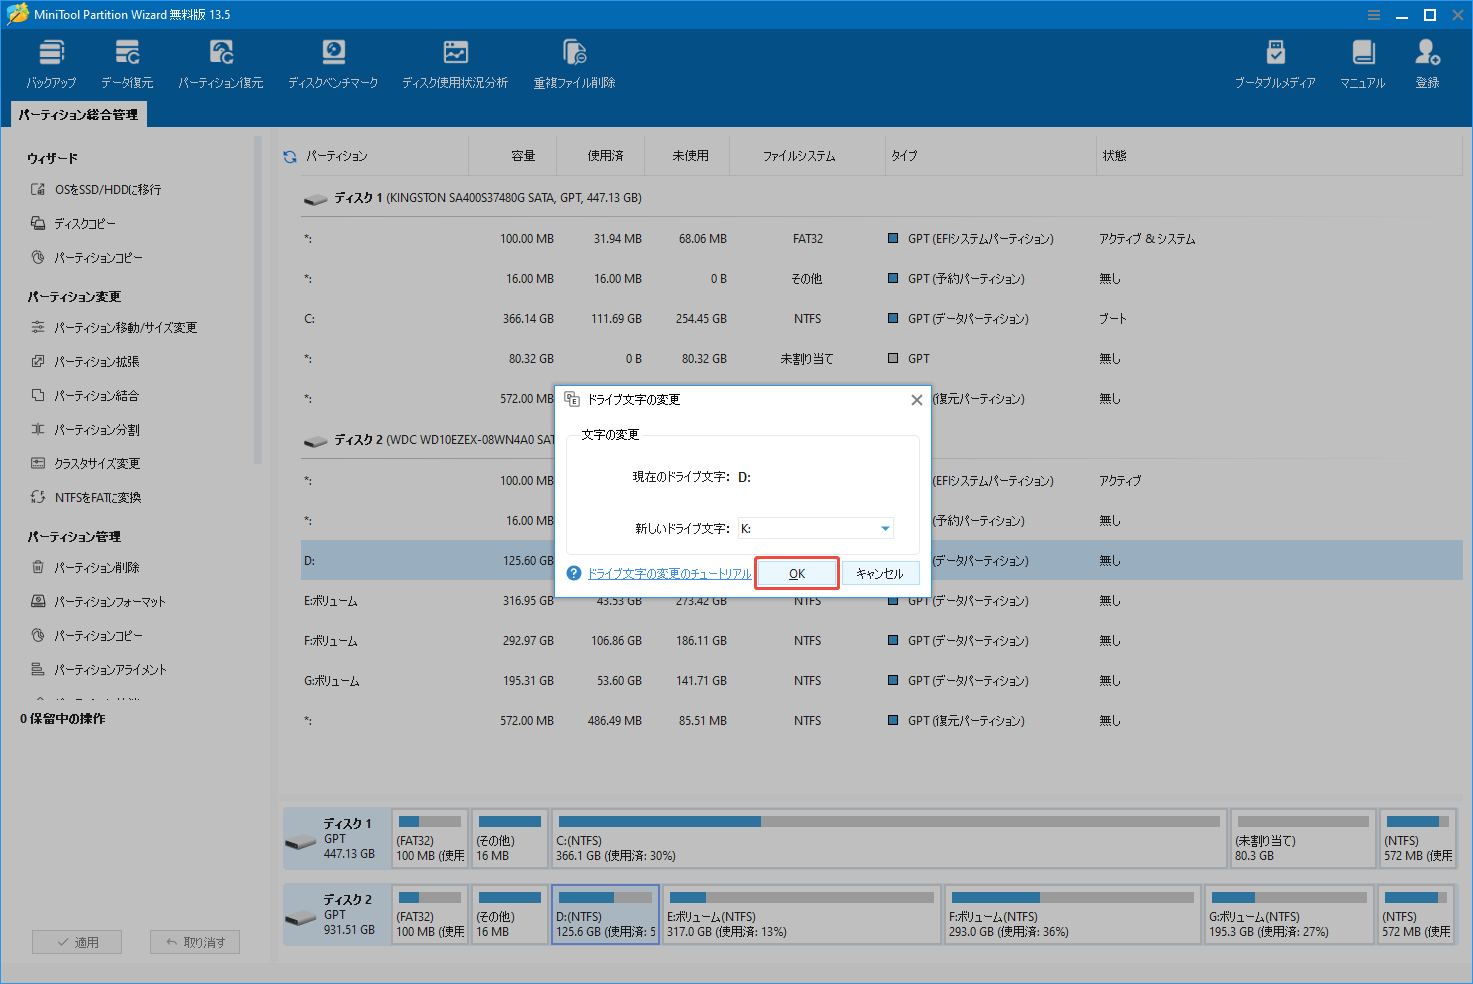Open the new drive letter dropdown
The image size is (1473, 984).
pyautogui.click(x=884, y=527)
